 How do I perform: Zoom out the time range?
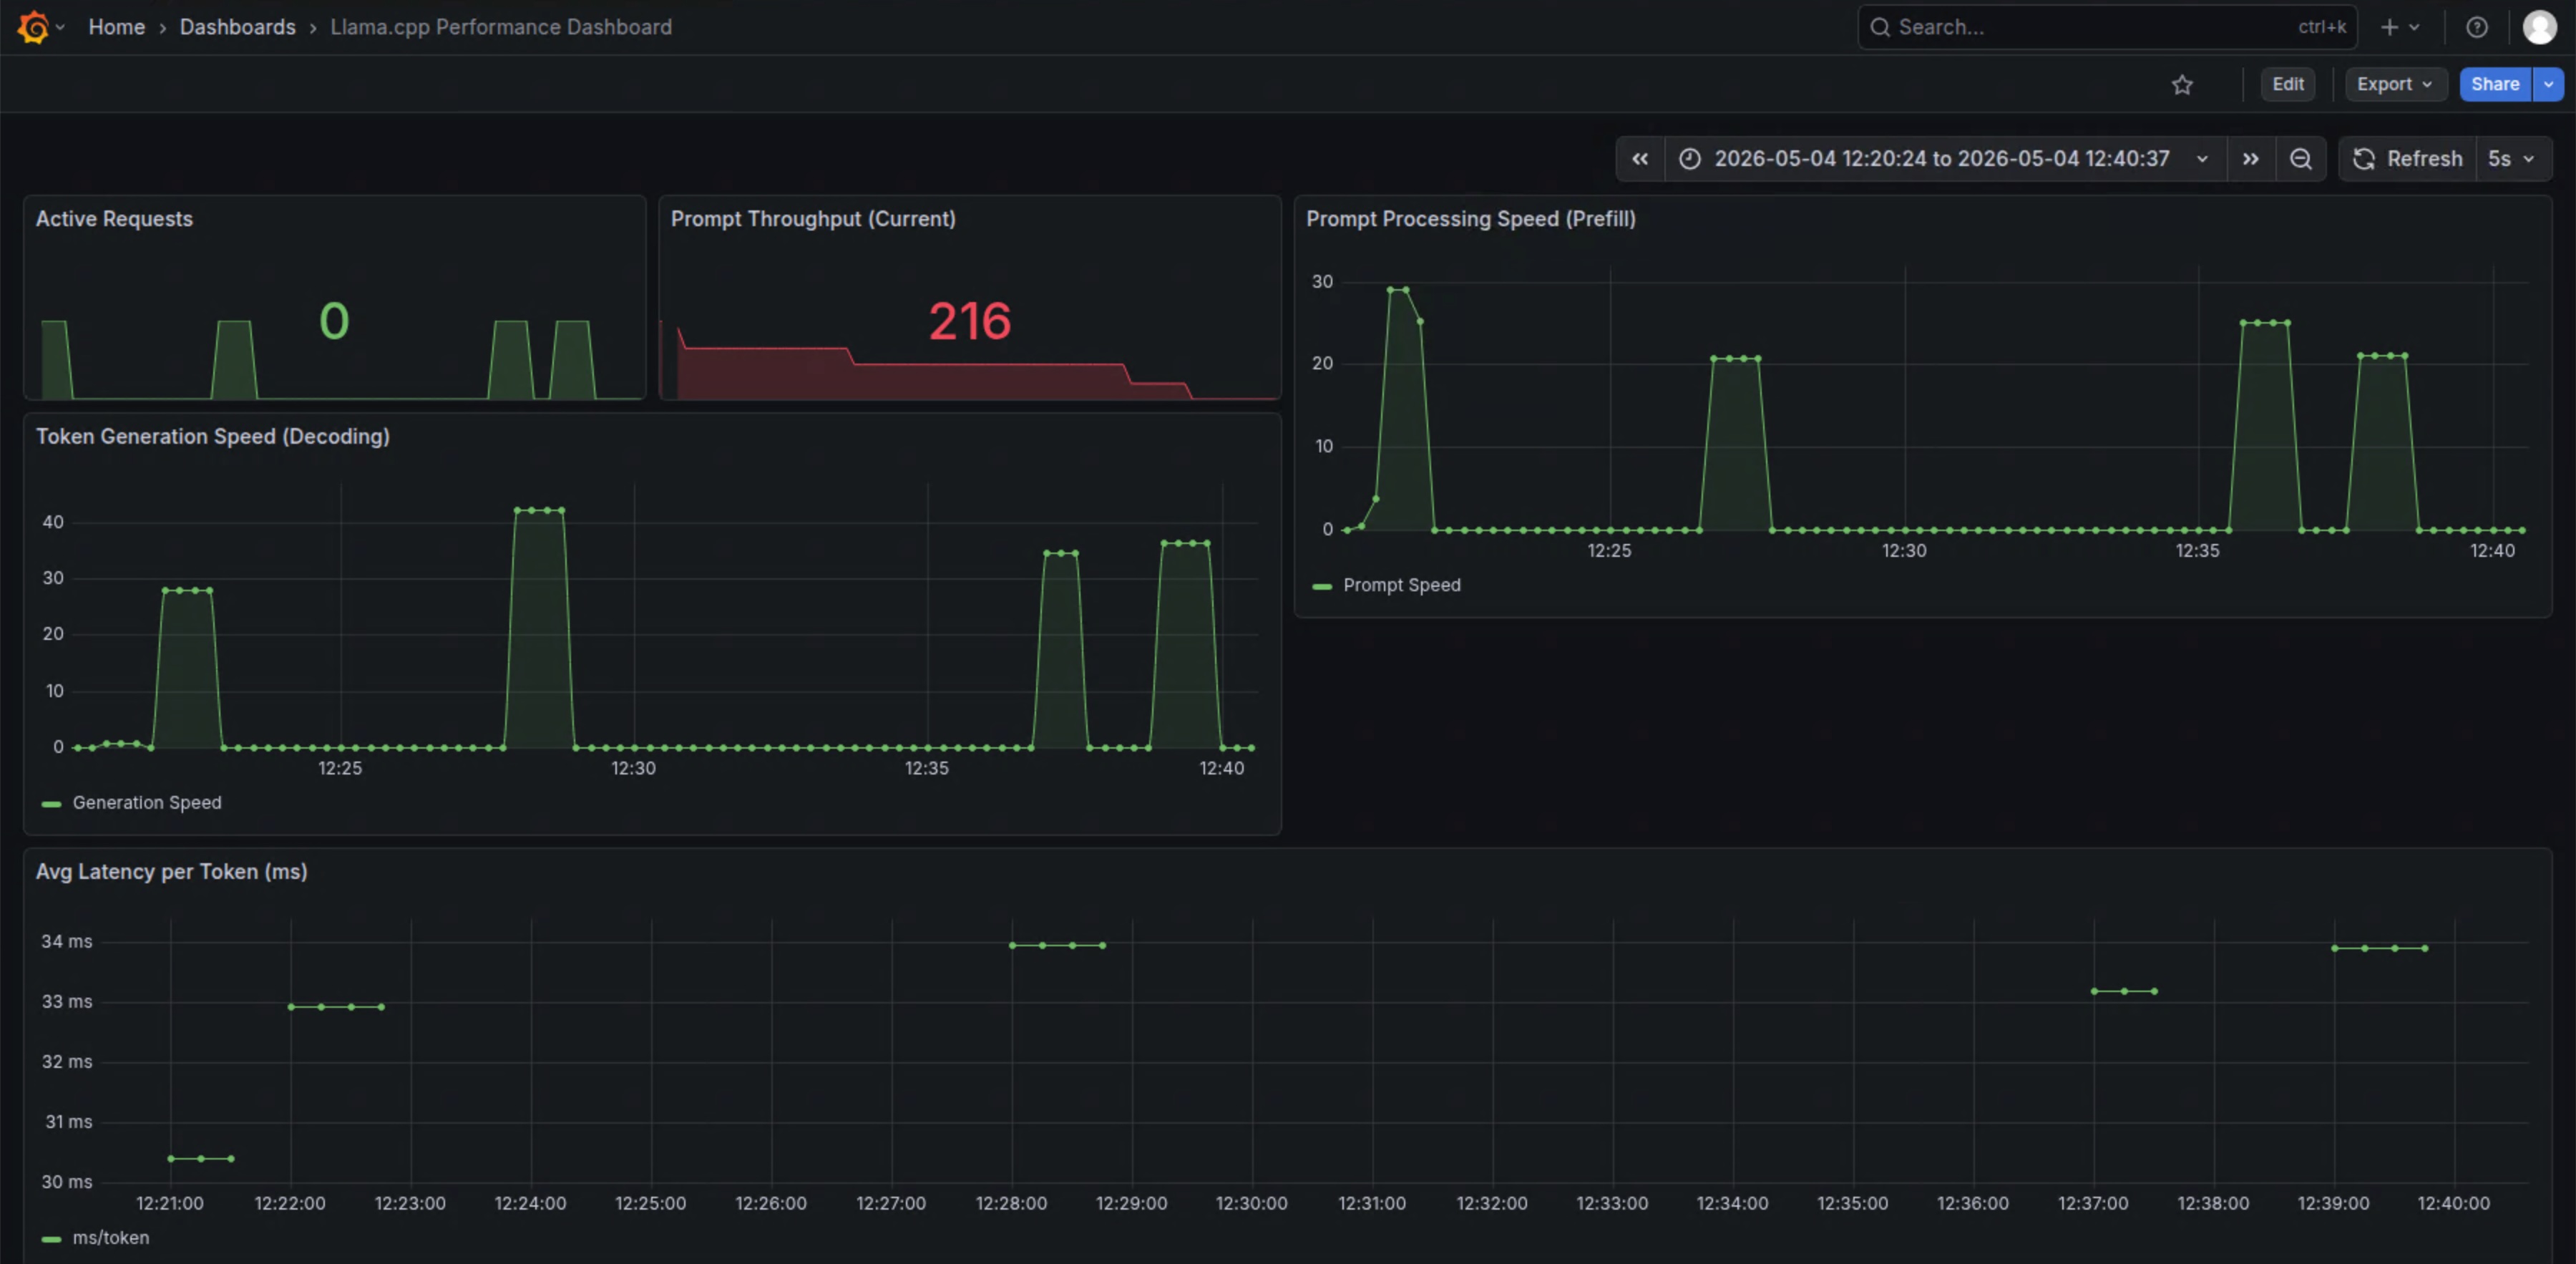click(2300, 159)
